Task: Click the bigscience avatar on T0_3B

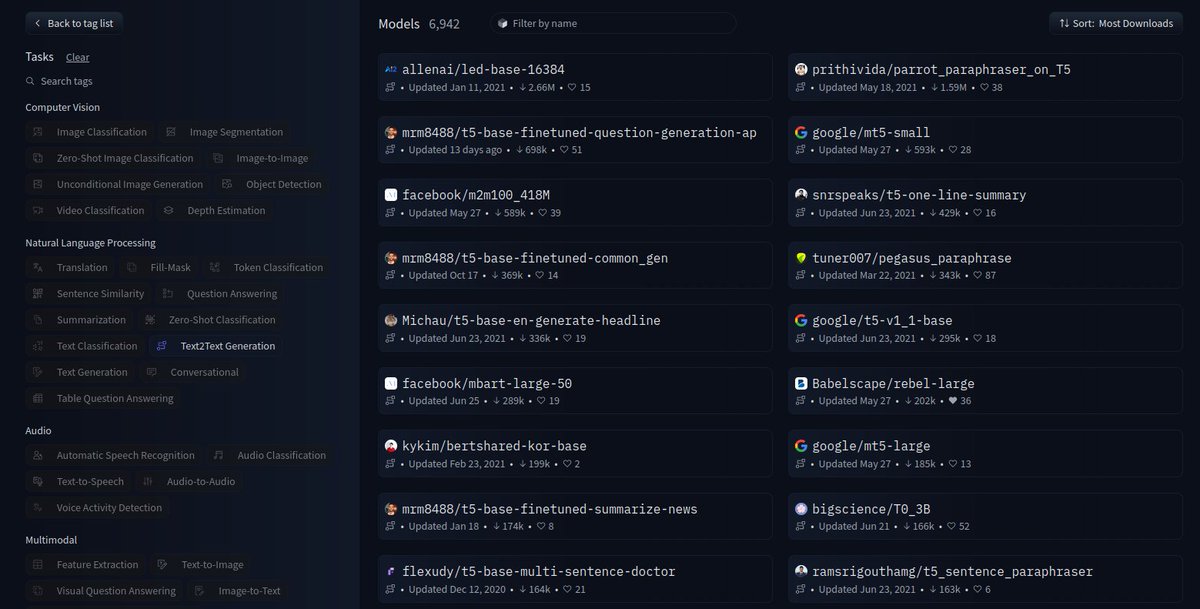Action: tap(801, 509)
